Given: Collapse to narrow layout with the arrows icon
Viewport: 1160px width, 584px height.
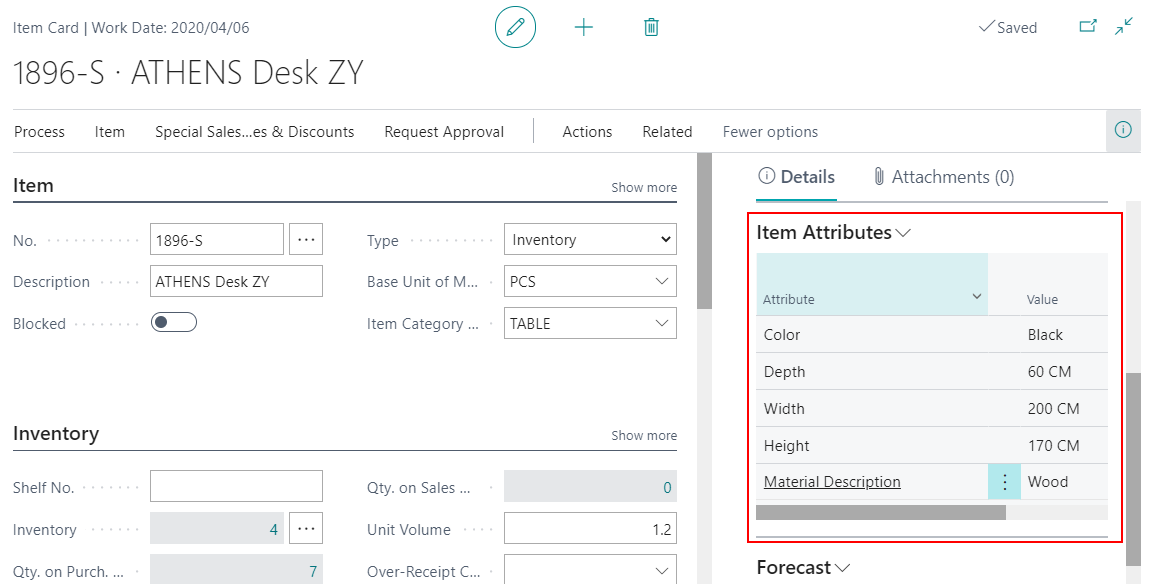Looking at the screenshot, I should (x=1123, y=27).
